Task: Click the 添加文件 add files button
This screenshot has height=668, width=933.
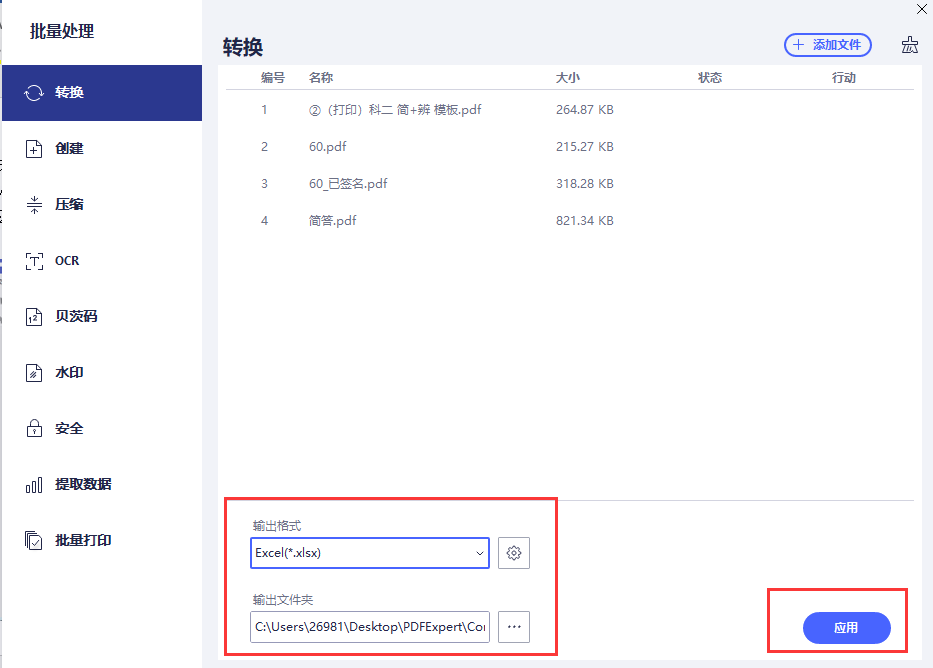Action: [827, 45]
